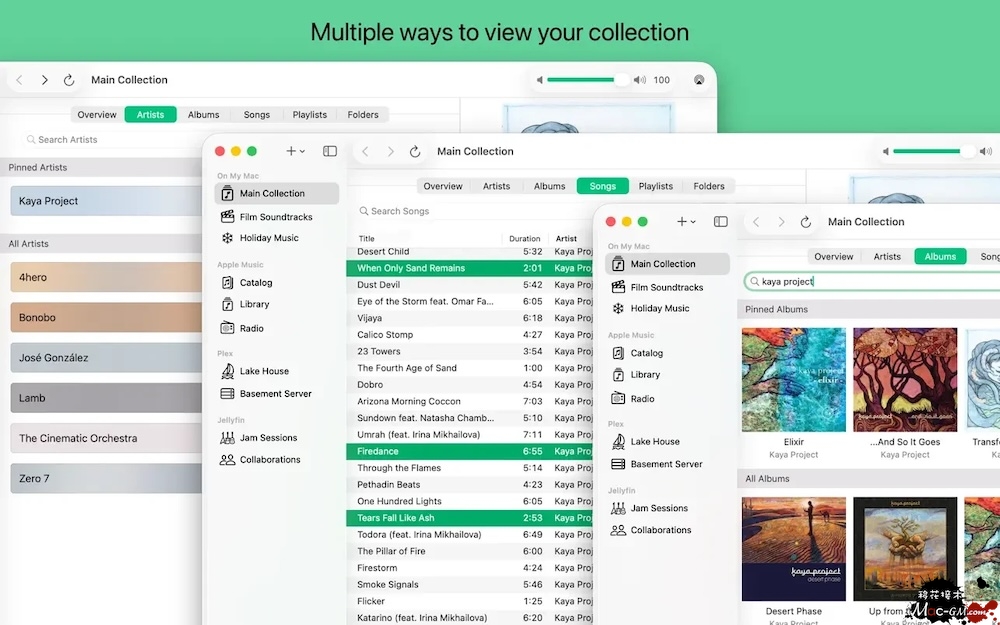Select Basement Server in the Albums window sidebar

[666, 464]
